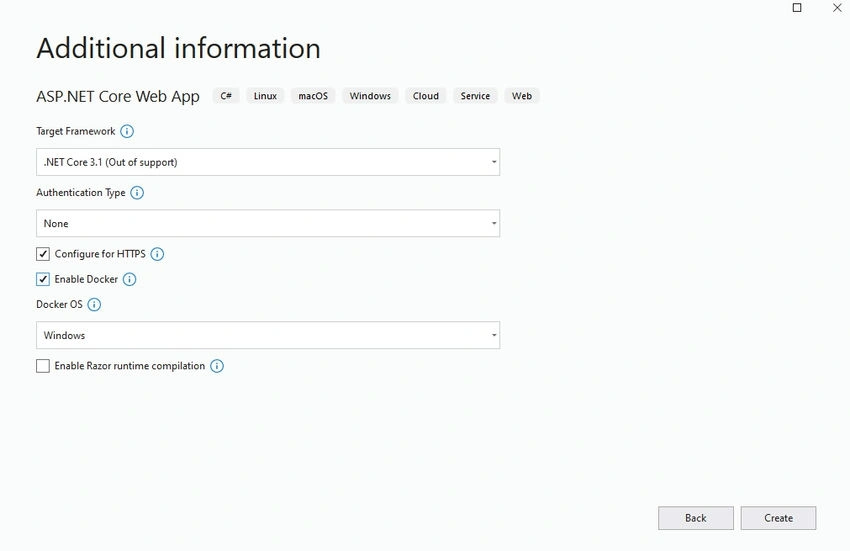The image size is (850, 551).
Task: Click the Back button
Action: point(696,518)
